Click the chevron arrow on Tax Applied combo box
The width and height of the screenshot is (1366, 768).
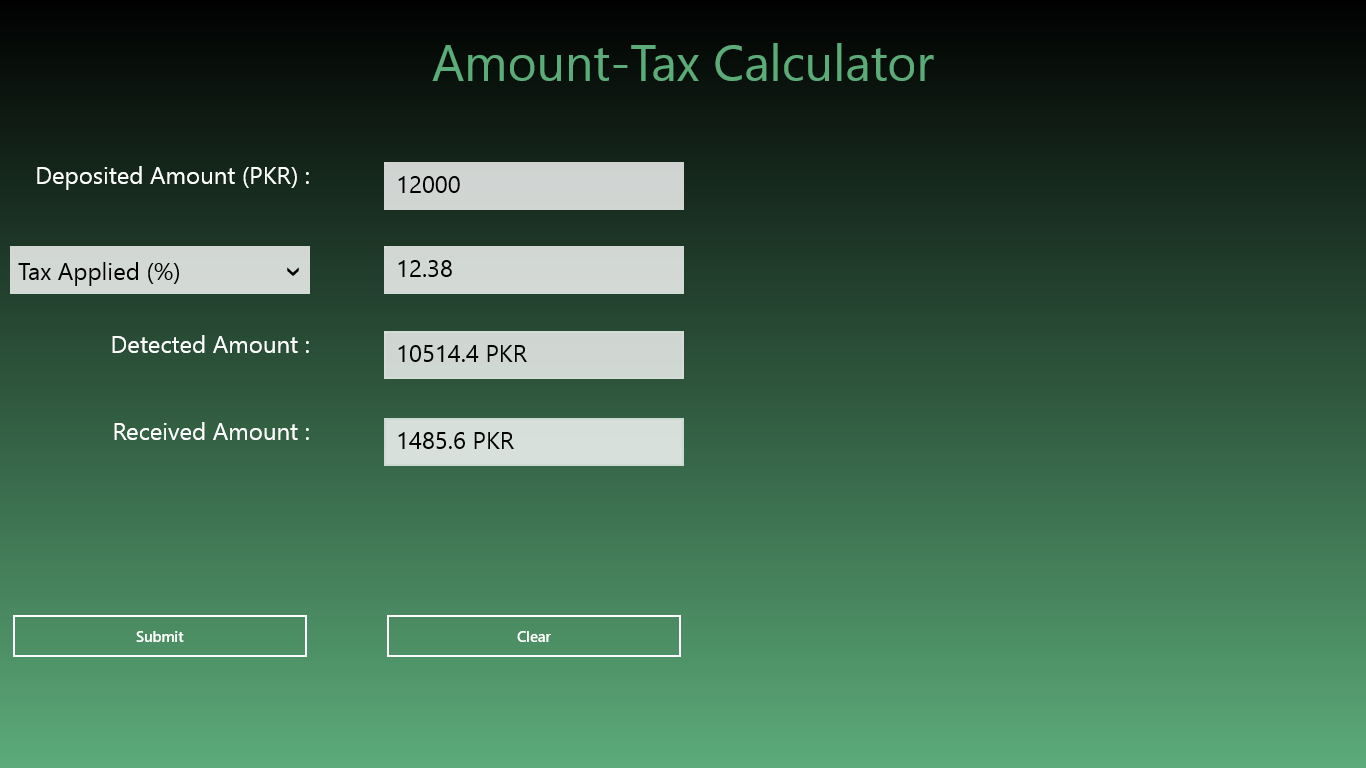coord(292,272)
